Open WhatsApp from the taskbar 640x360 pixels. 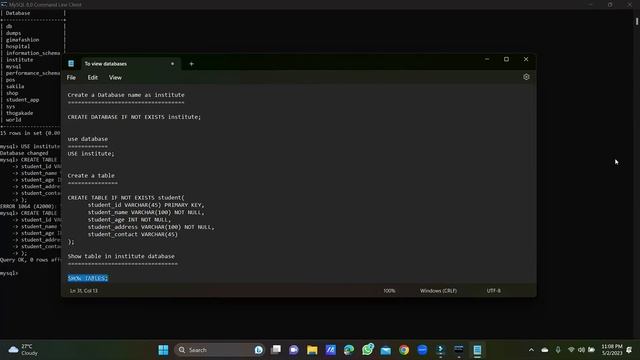click(368, 350)
